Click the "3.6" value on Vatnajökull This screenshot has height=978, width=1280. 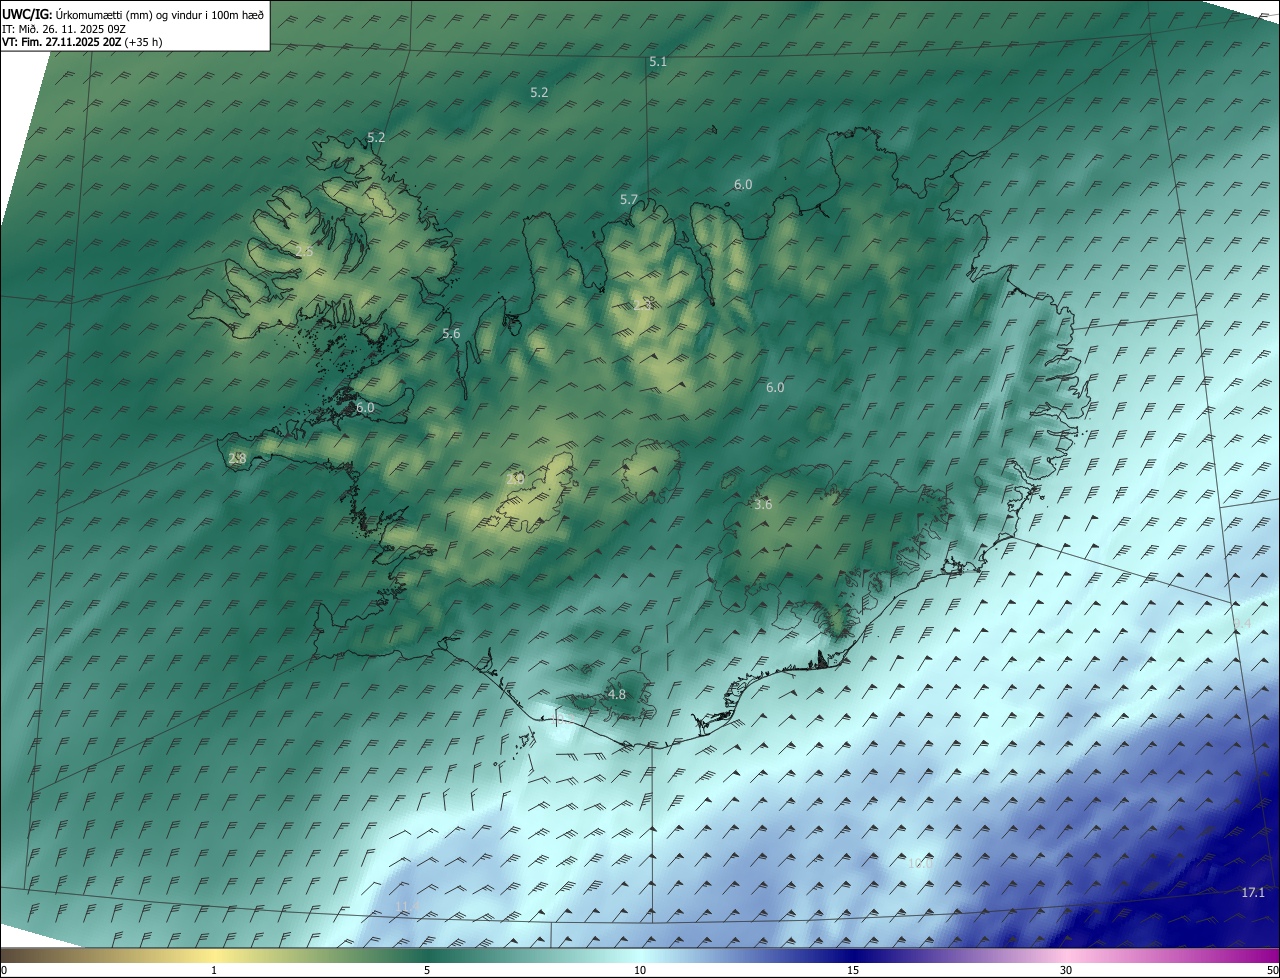point(763,505)
